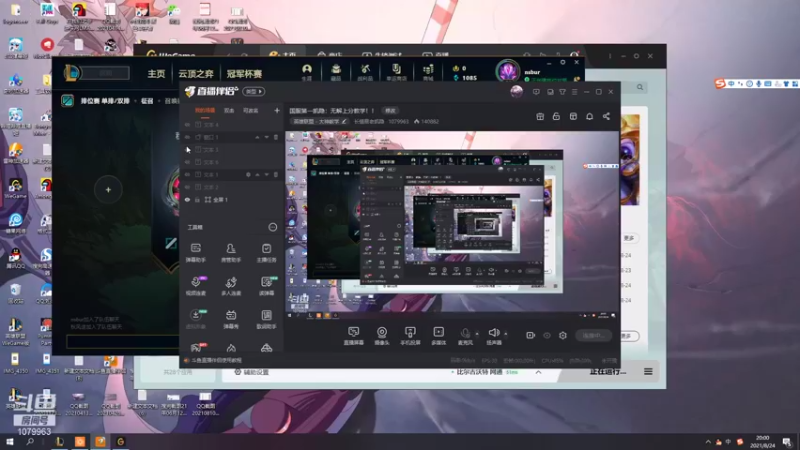This screenshot has width=800, height=450.
Task: Open streamer avatar in streaming app title bar
Action: pos(516,92)
